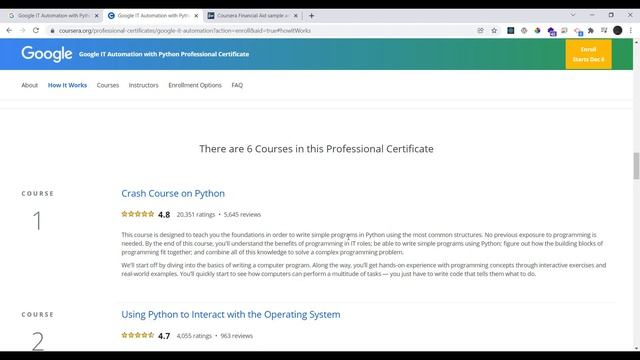Open the extension with blue badge
The width and height of the screenshot is (640, 360).
click(578, 31)
